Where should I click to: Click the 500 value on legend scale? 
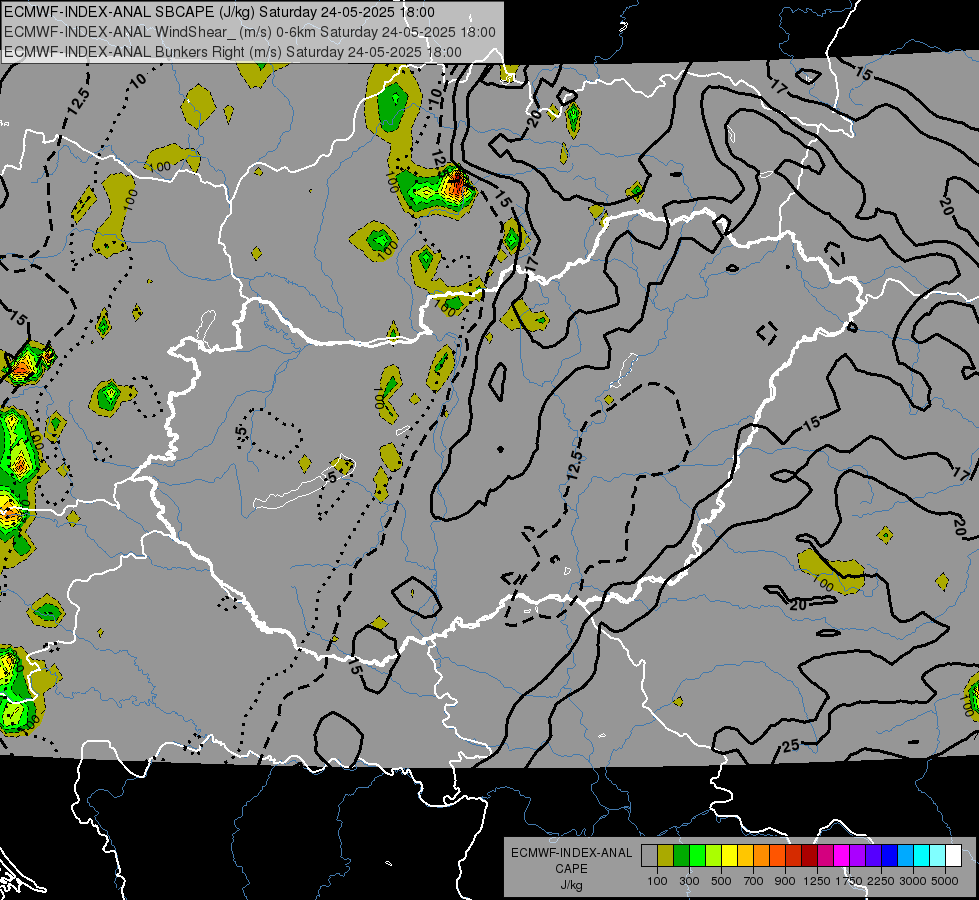click(x=721, y=881)
